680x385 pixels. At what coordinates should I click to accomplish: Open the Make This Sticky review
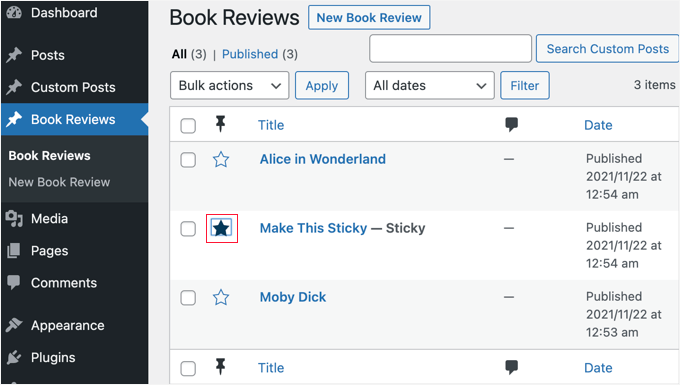click(314, 228)
